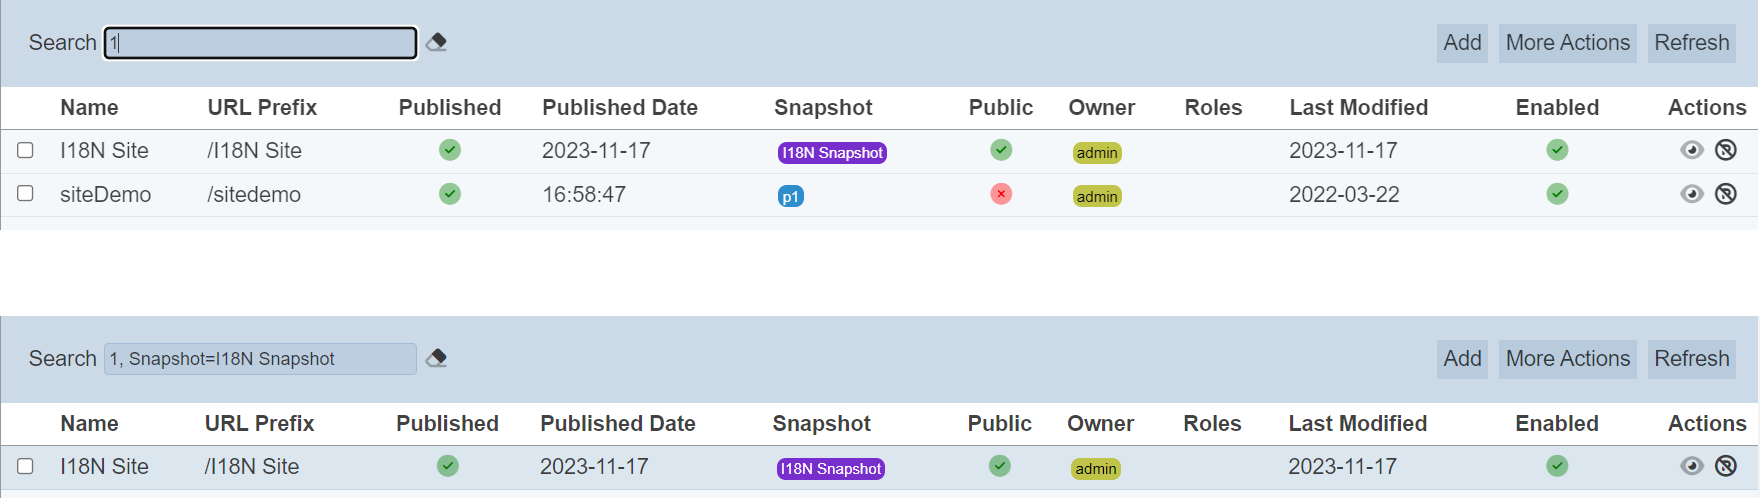Click the eye icon in bottom table's I18N Site row
The height and width of the screenshot is (498, 1760).
coord(1691,466)
